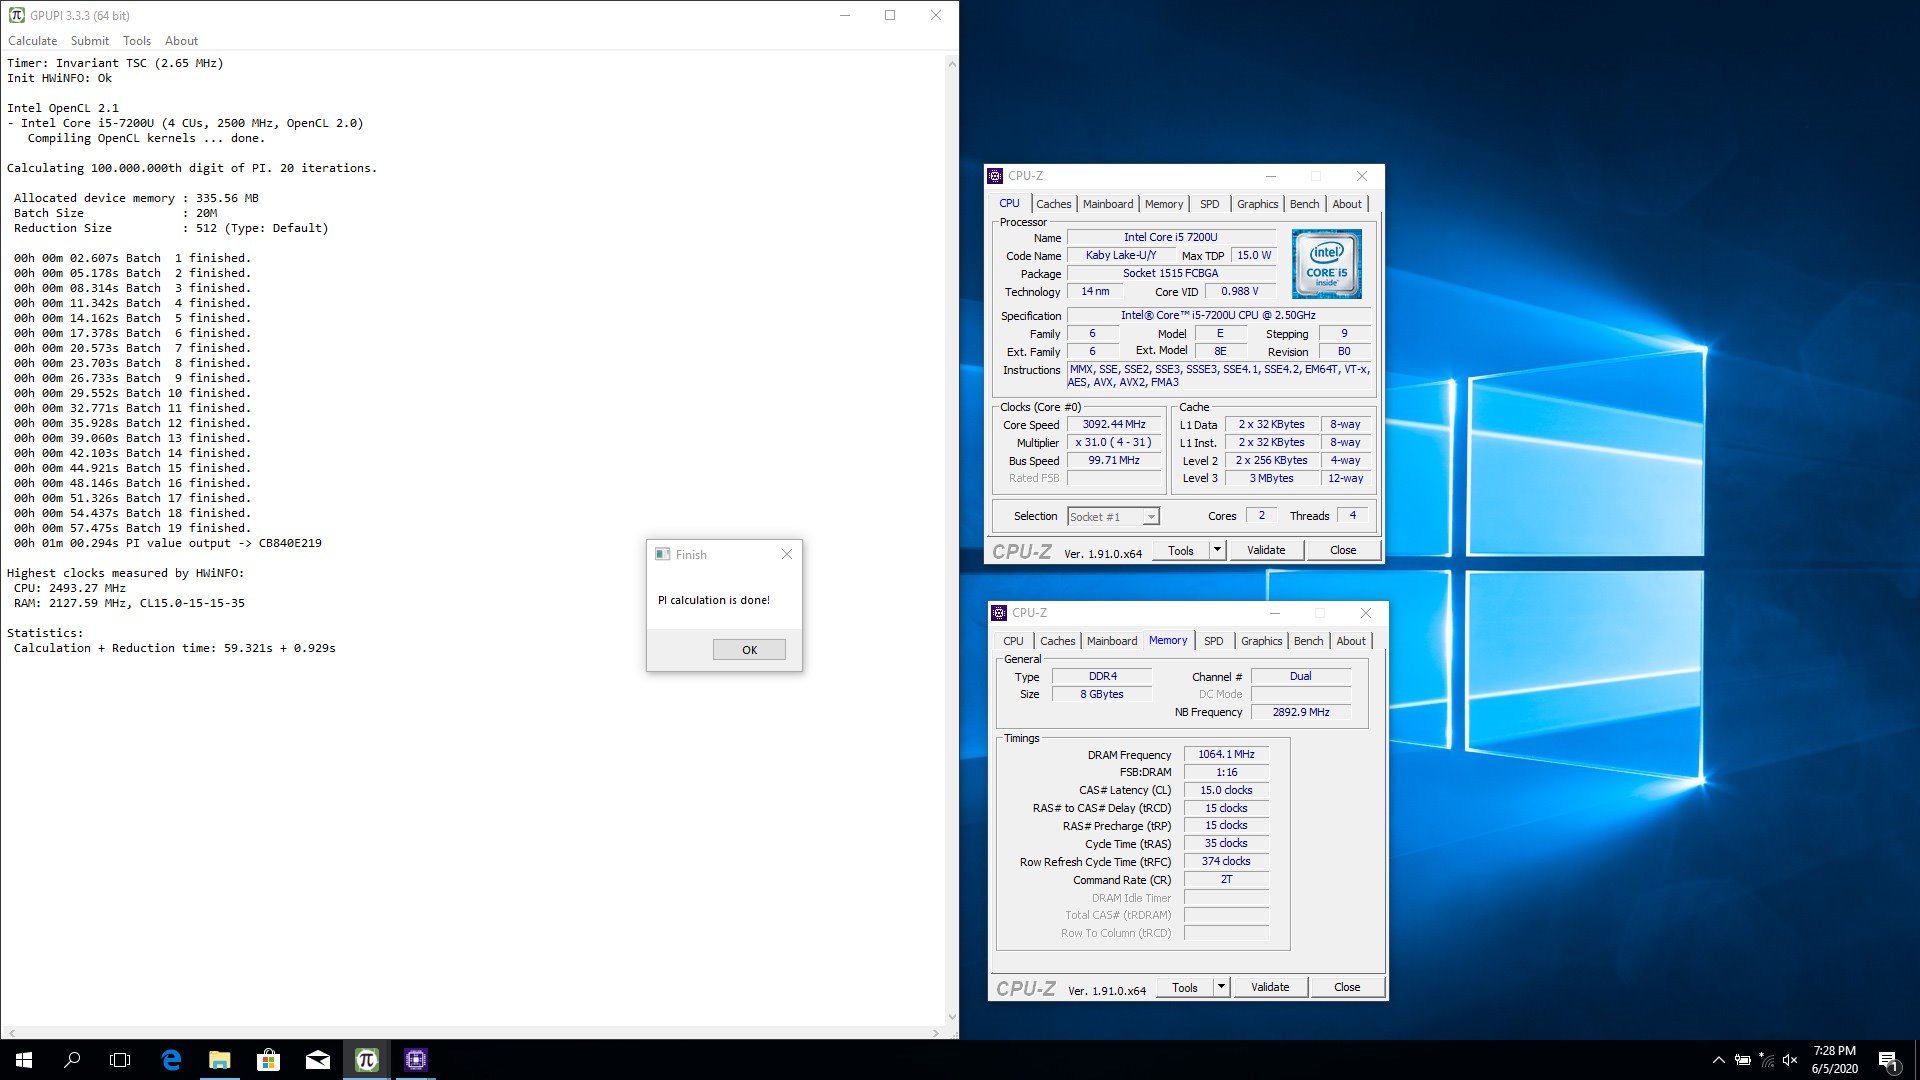Open taskbar search magnifier
Viewport: 1920px width, 1080px height.
pos(72,1060)
